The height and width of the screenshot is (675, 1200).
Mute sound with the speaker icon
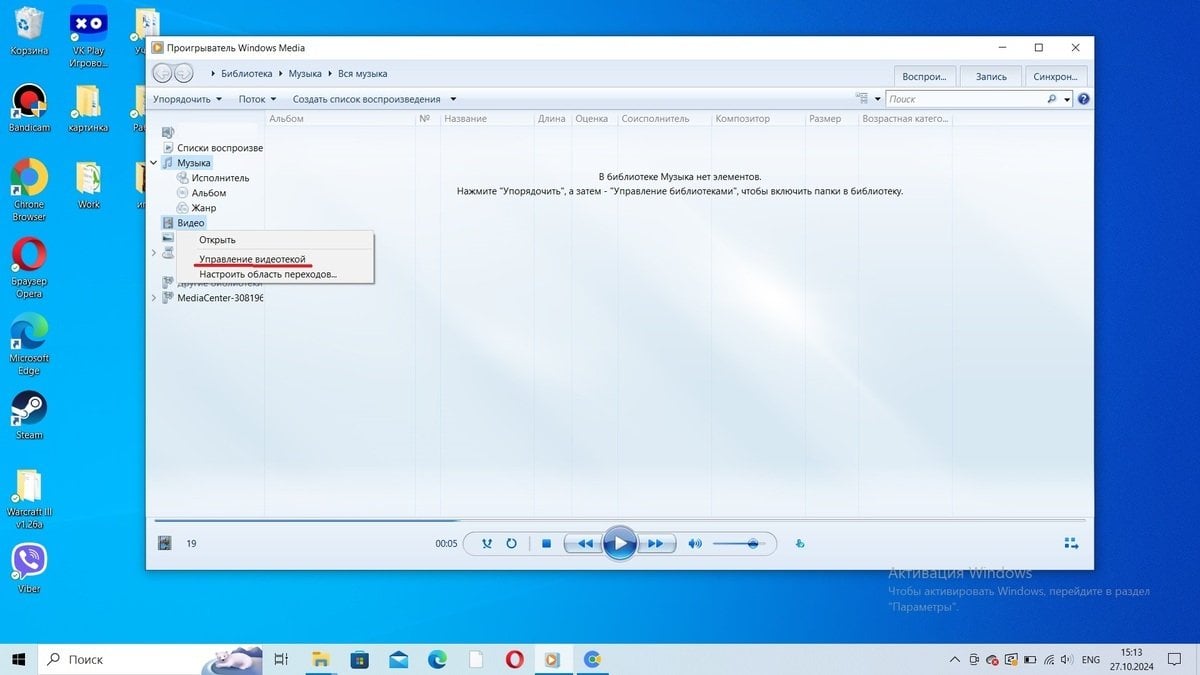tap(694, 544)
